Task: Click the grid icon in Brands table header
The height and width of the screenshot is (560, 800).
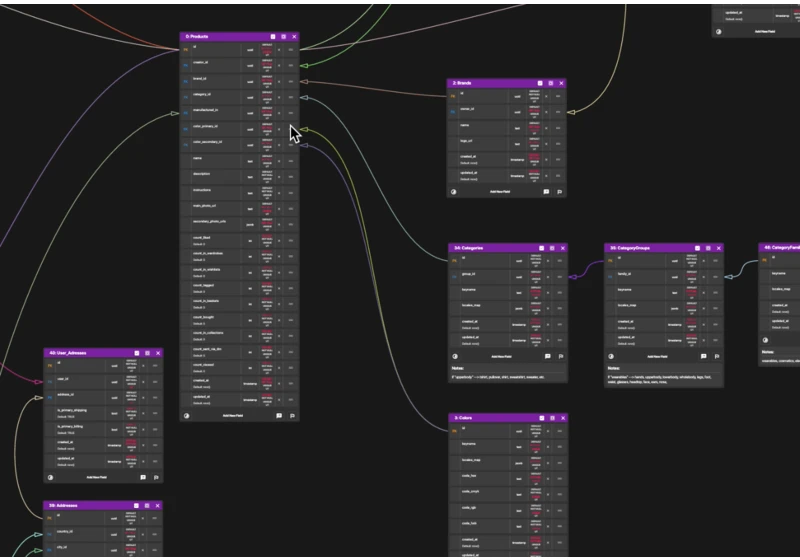Action: [x=551, y=83]
